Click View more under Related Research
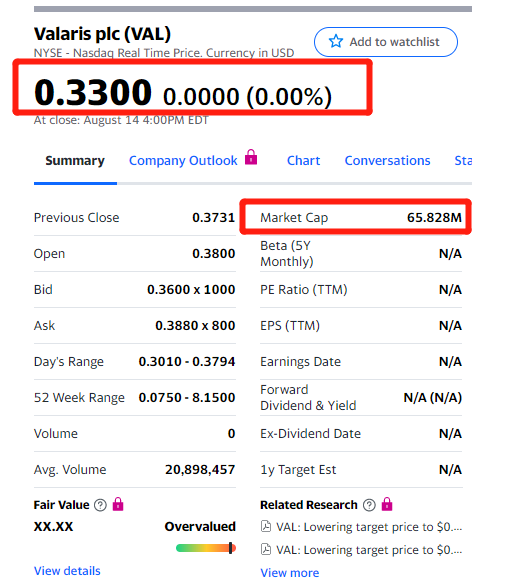Viewport: 517px width, 581px height. (289, 572)
